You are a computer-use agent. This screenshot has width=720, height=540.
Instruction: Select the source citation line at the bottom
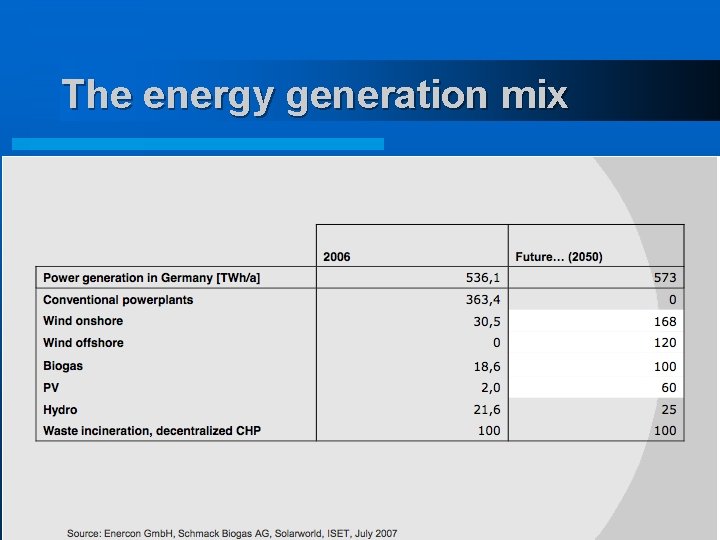232,534
